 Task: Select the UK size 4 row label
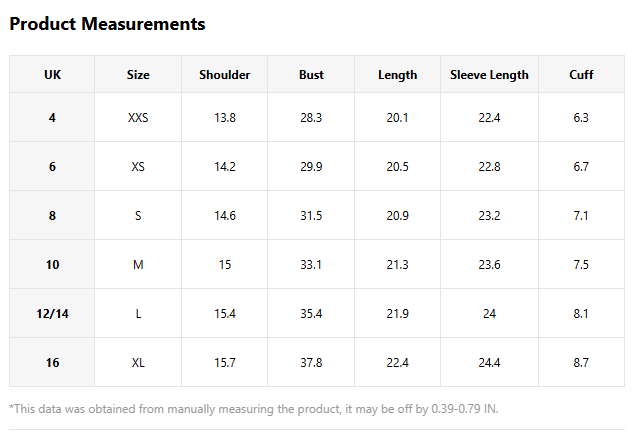pos(52,118)
